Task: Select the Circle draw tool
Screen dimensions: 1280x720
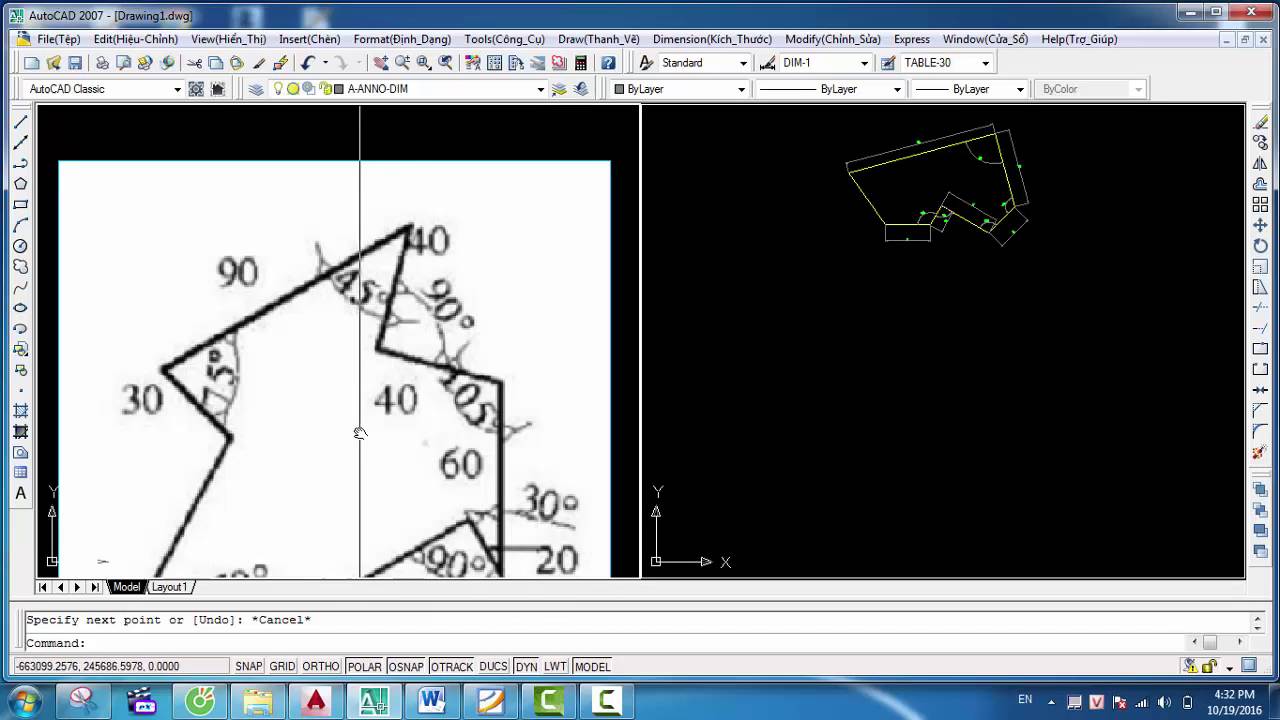Action: (20, 246)
